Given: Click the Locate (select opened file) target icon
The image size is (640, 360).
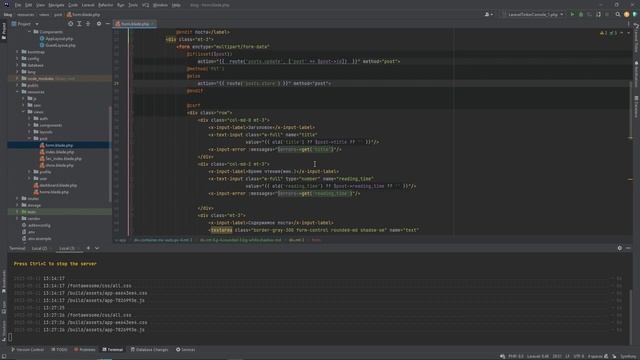Looking at the screenshot, I should pyautogui.click(x=71, y=24).
